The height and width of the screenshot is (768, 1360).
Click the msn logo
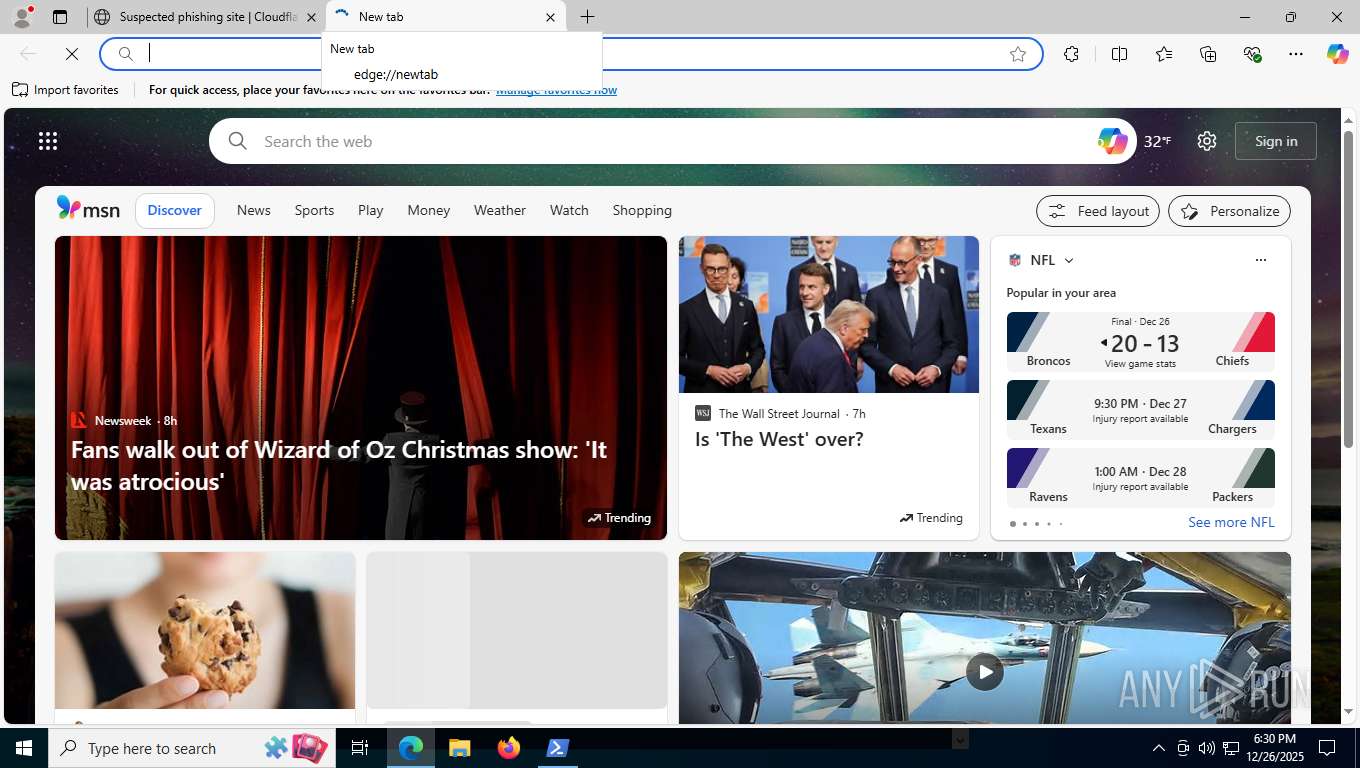[x=88, y=210]
